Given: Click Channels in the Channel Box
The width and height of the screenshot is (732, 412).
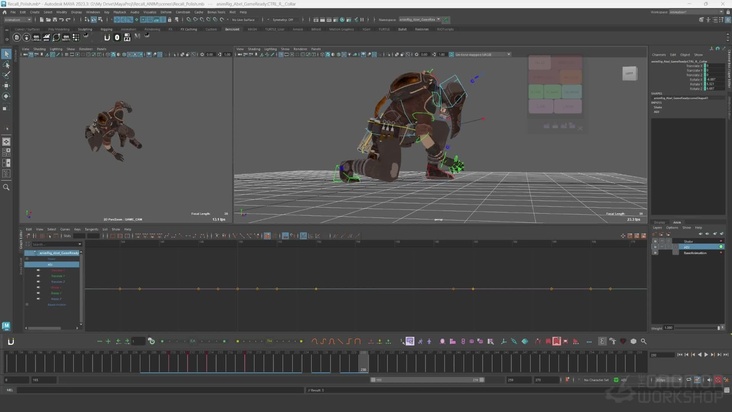Looking at the screenshot, I should tap(659, 55).
